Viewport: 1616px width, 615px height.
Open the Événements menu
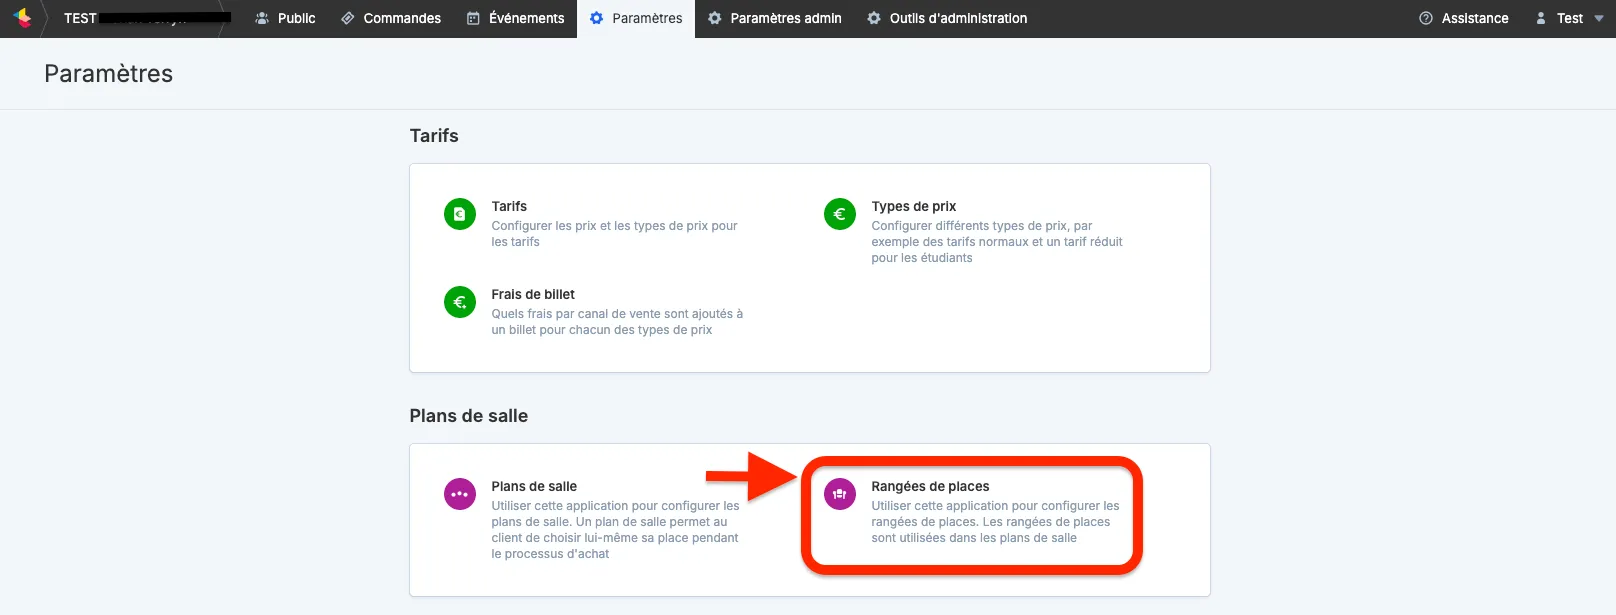coord(516,18)
